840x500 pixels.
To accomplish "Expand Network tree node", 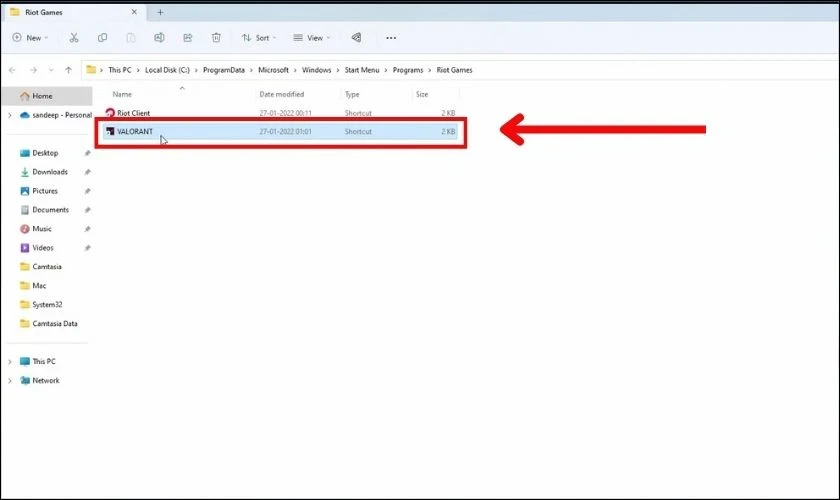I will tap(10, 380).
